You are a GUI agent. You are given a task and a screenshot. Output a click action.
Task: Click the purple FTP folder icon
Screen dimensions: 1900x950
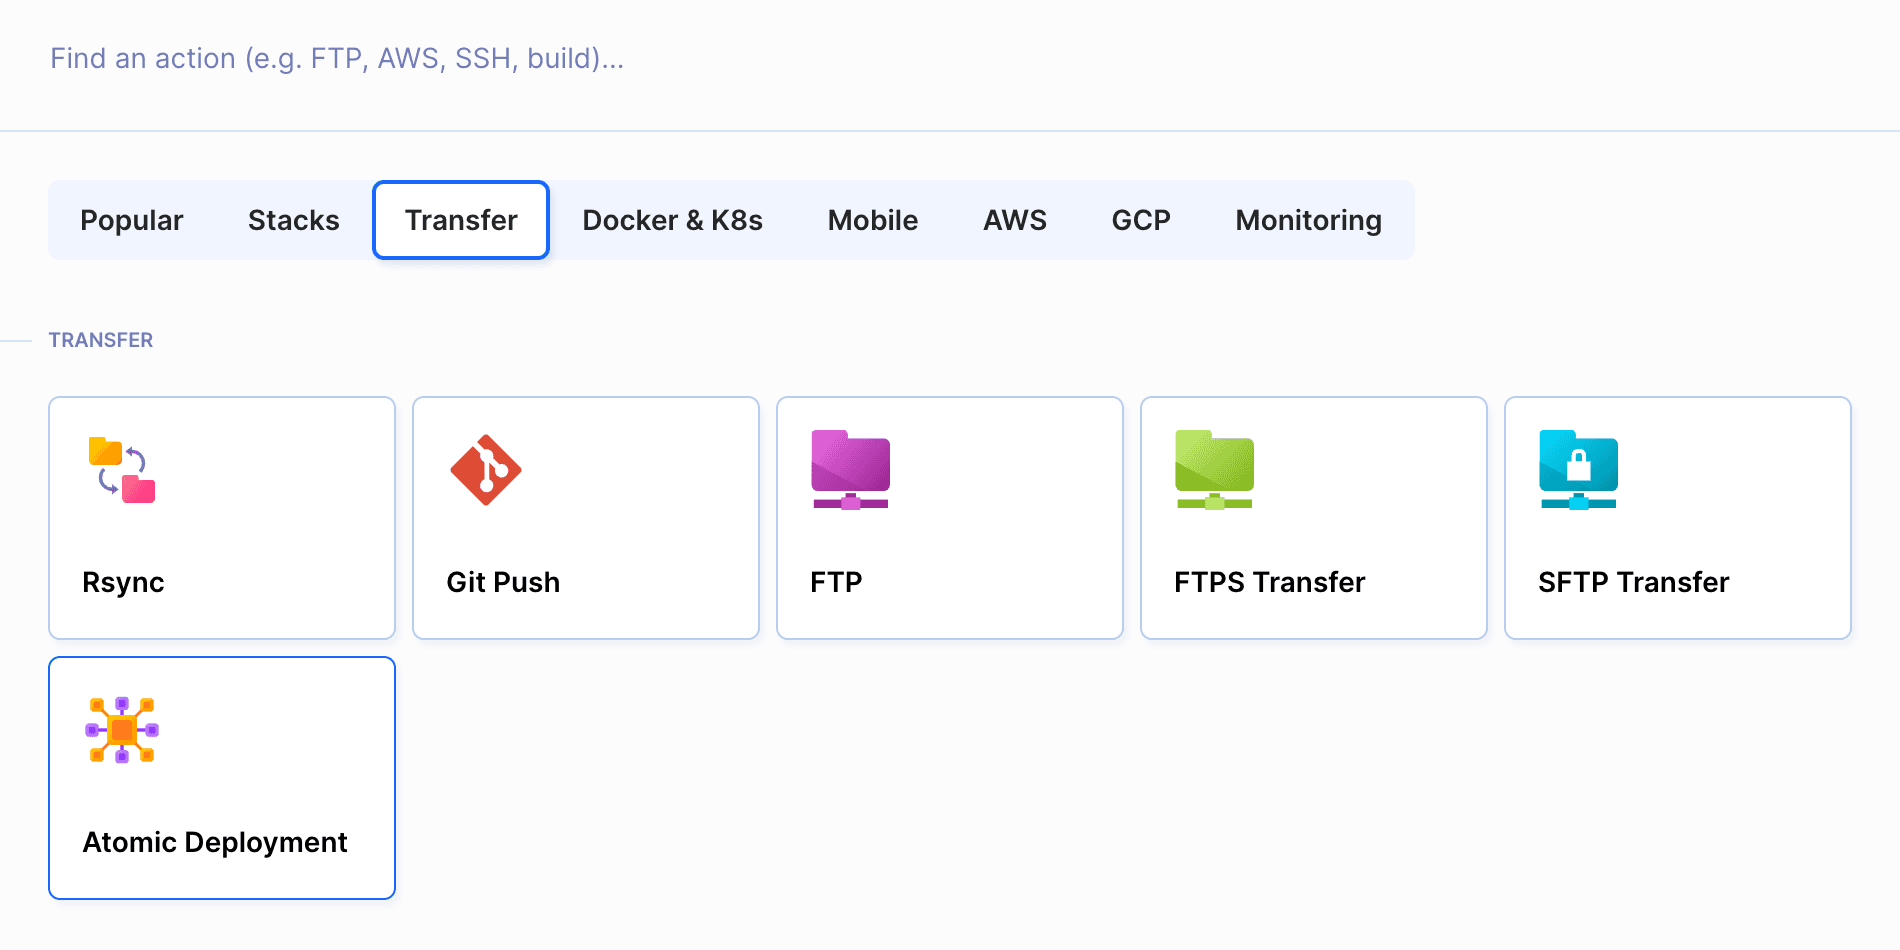tap(850, 470)
